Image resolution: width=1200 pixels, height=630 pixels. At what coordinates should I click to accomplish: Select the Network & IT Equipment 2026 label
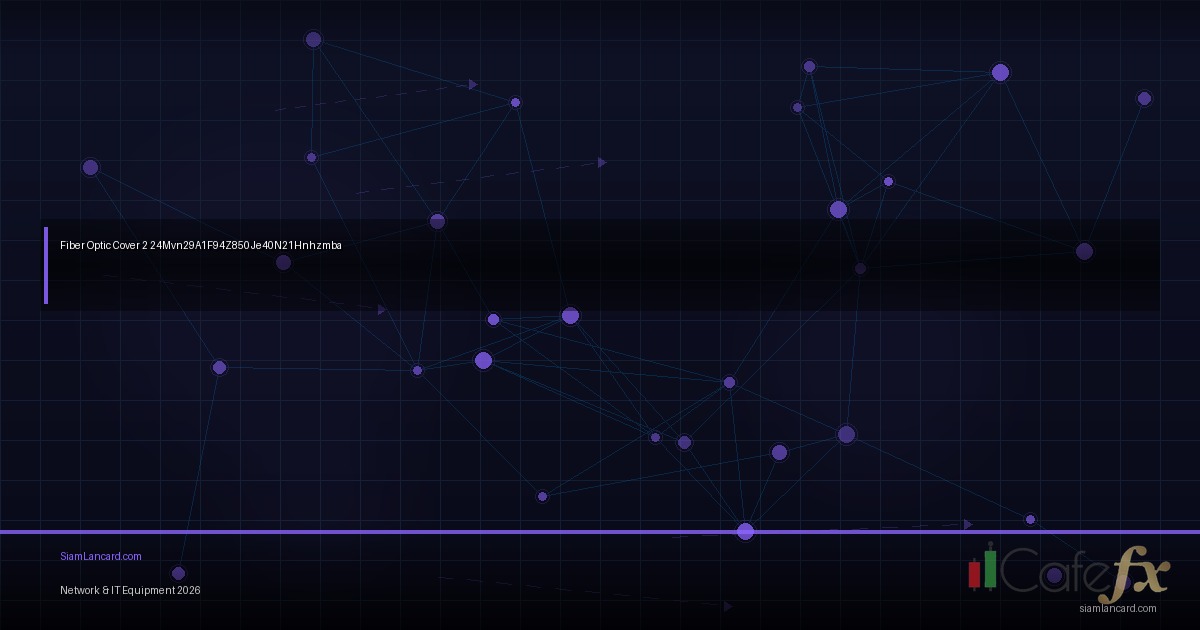[x=130, y=590]
